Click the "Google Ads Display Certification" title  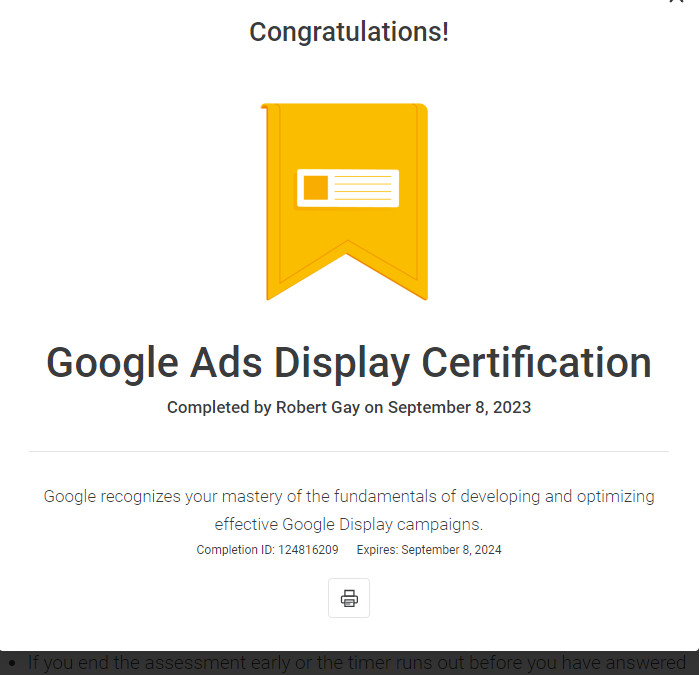coord(349,363)
